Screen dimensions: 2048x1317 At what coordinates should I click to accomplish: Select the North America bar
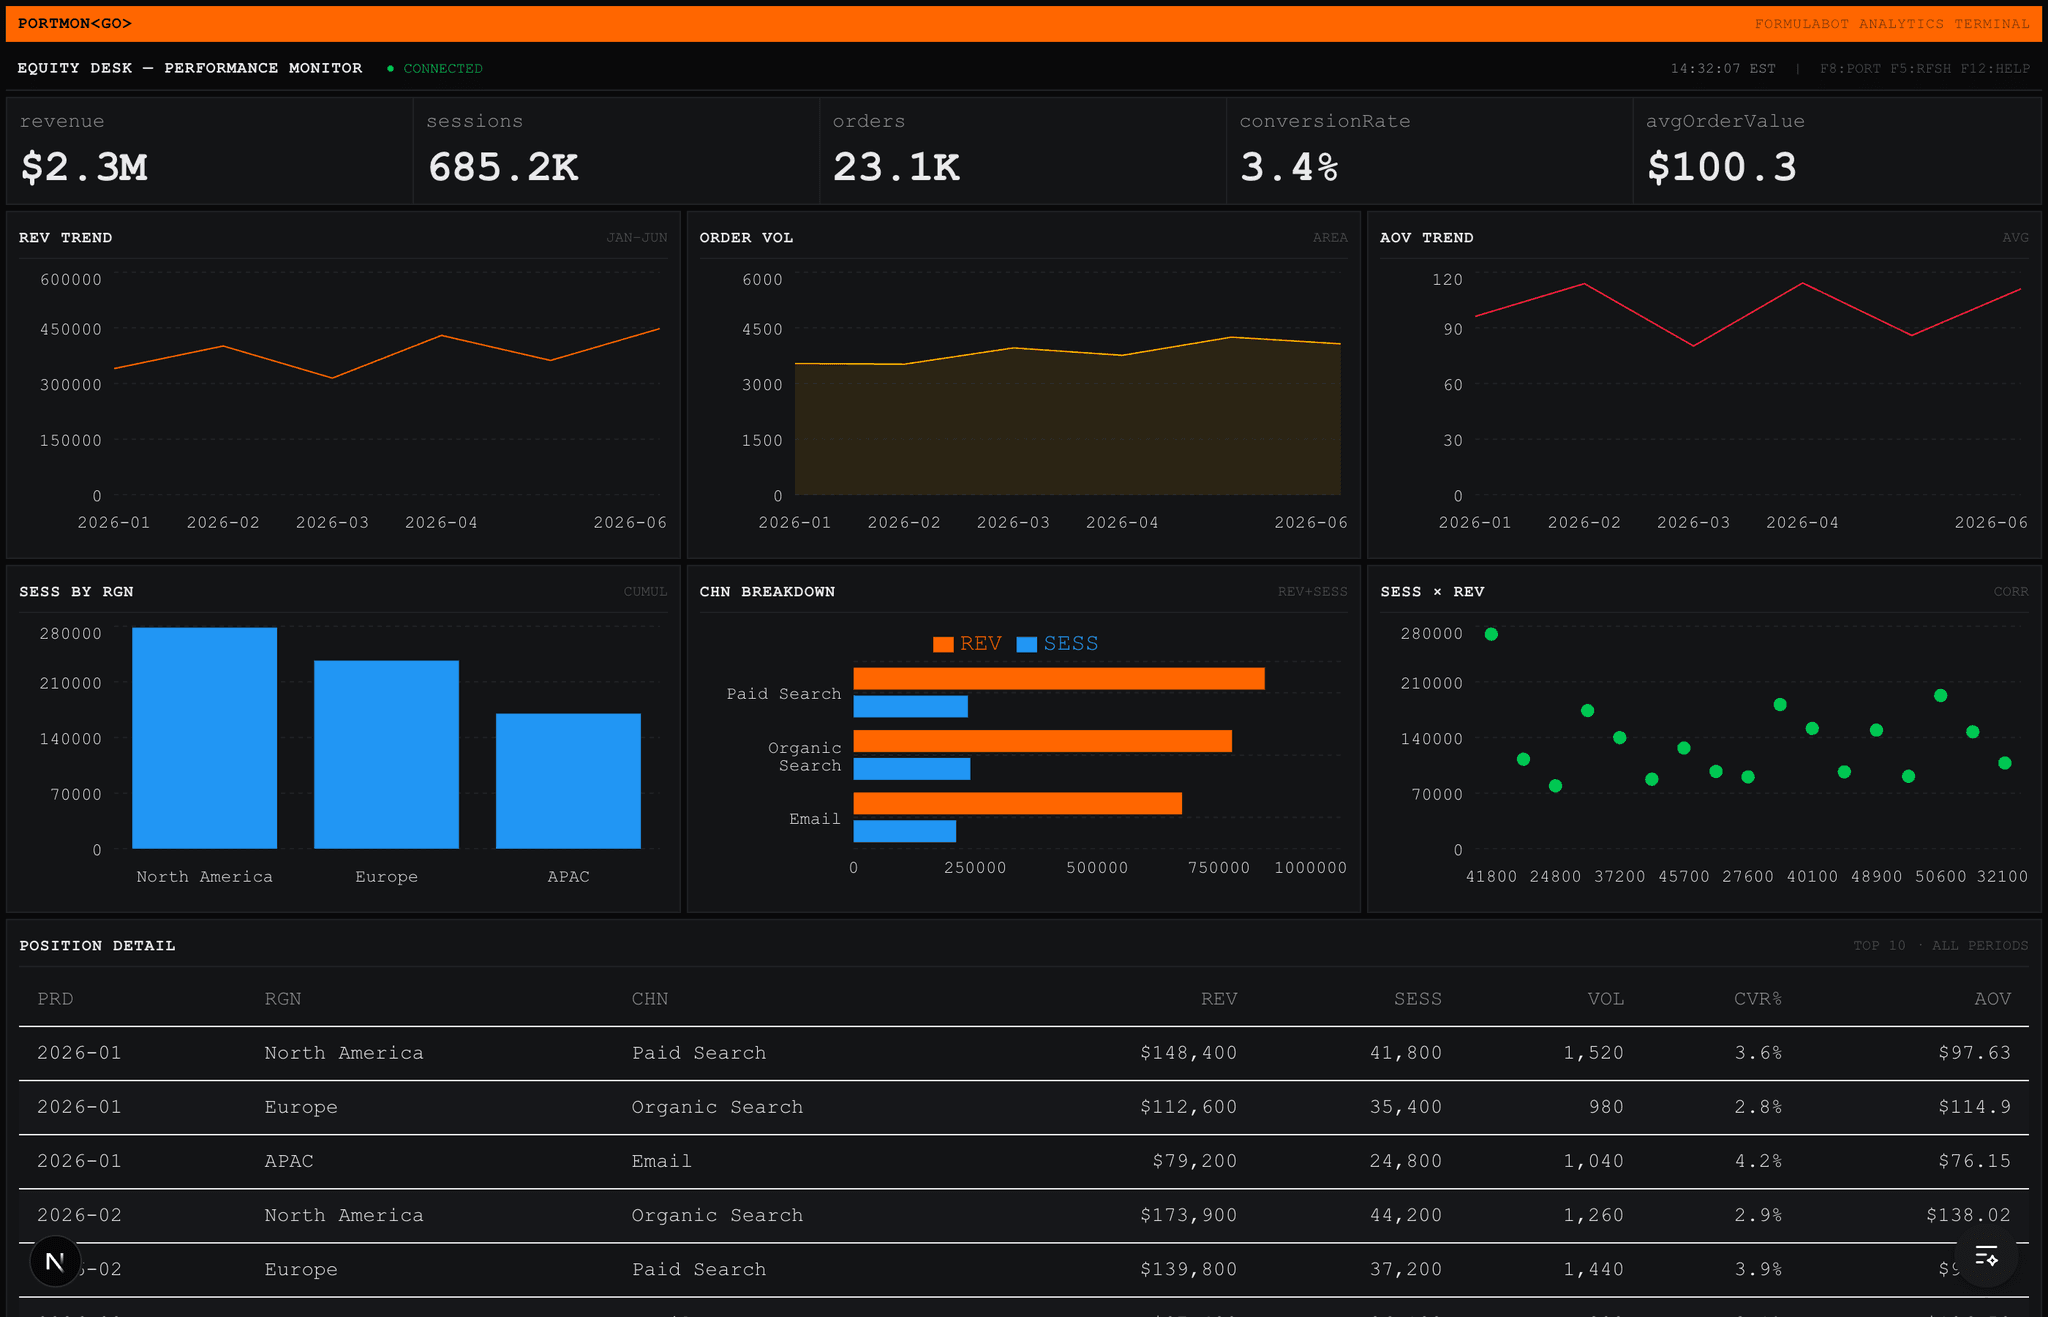click(204, 738)
